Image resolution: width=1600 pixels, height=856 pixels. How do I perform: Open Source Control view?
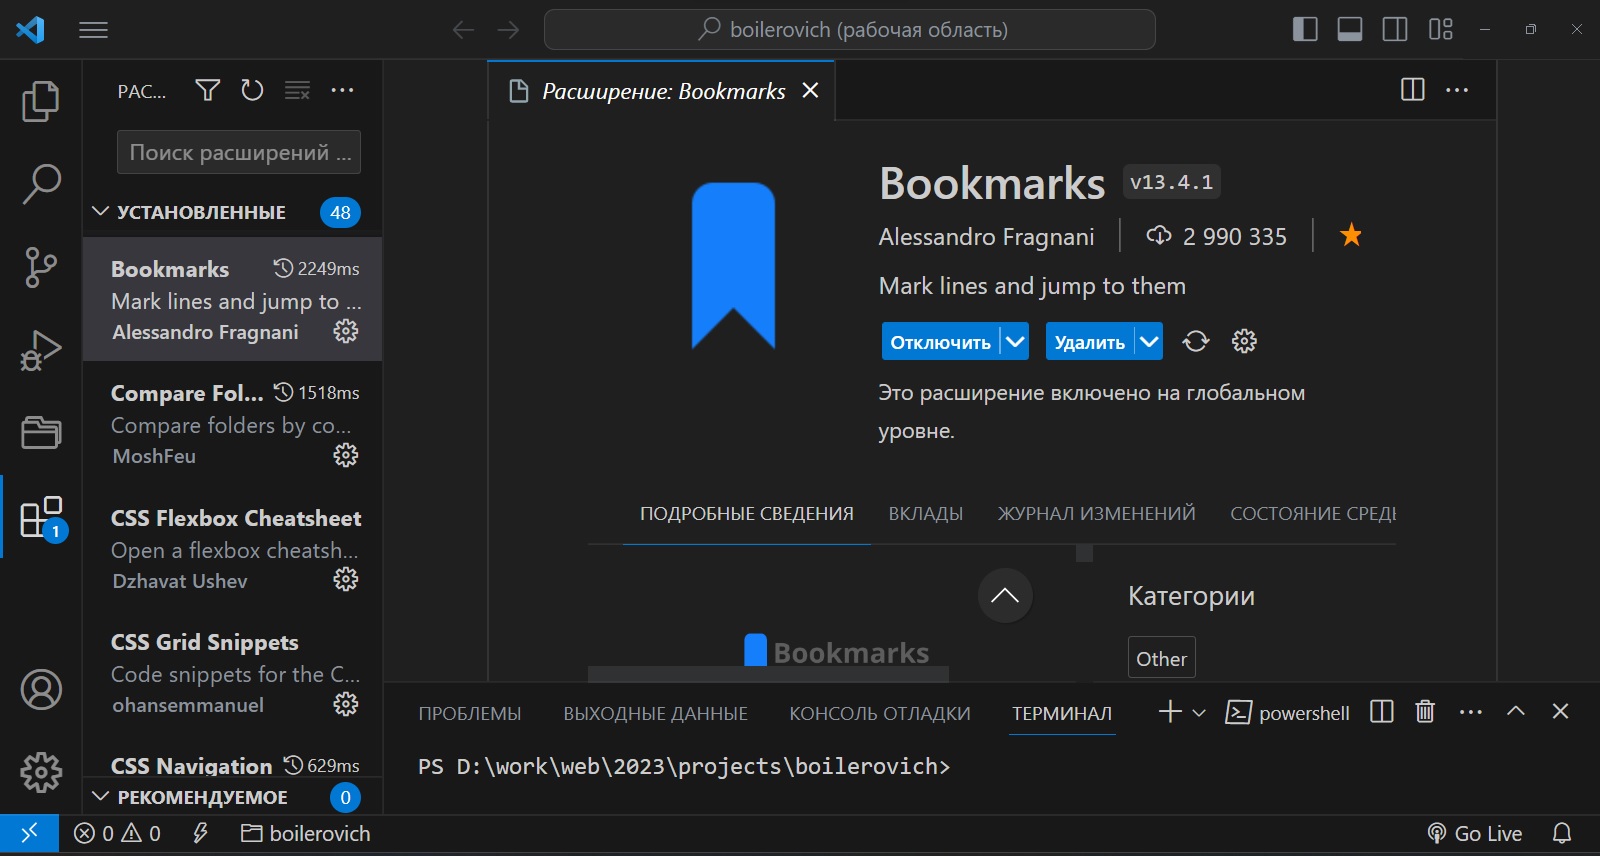point(41,268)
